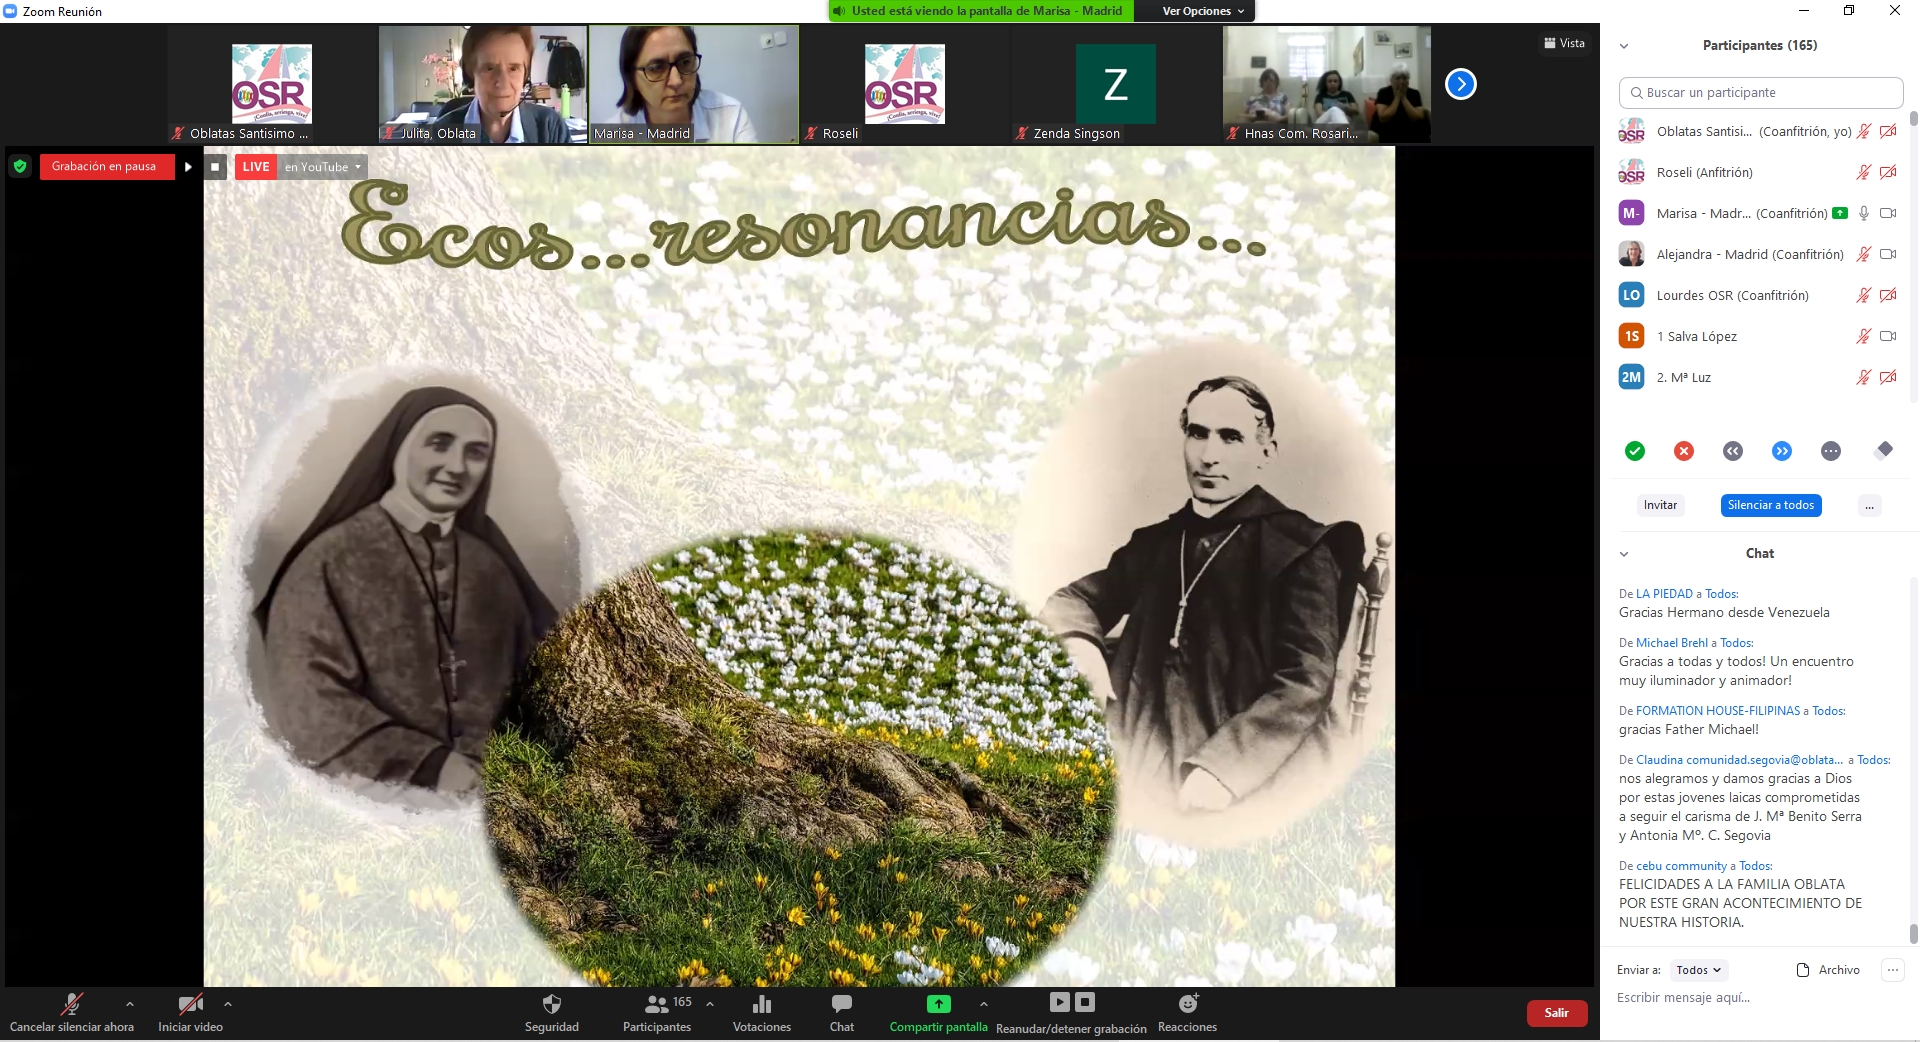Show next video thumbnails with blue arrow
This screenshot has height=1042, width=1920.
pos(1461,84)
